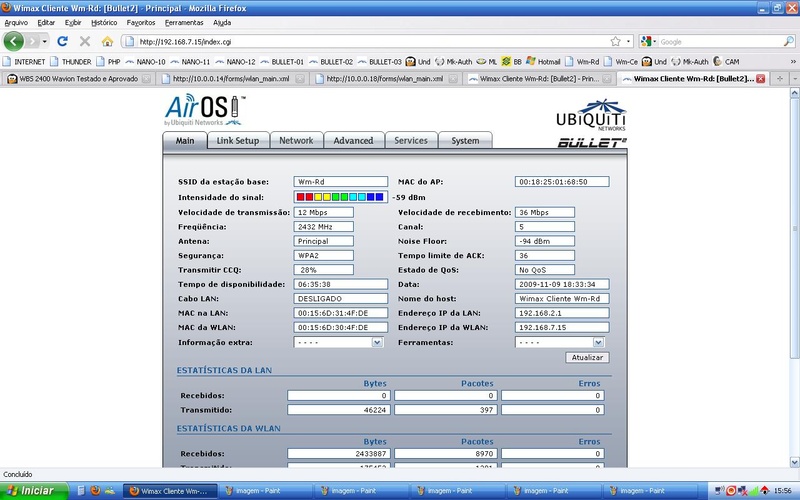Screen dimensions: 800x500
Task: Switch to 10.0.0.18 wlan_main browser tab
Action: (385, 79)
